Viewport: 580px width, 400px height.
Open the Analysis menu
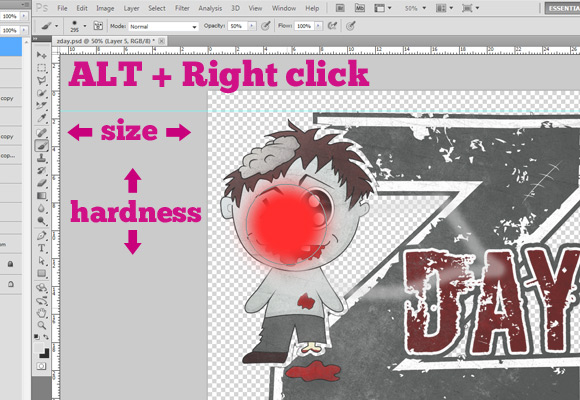210,8
